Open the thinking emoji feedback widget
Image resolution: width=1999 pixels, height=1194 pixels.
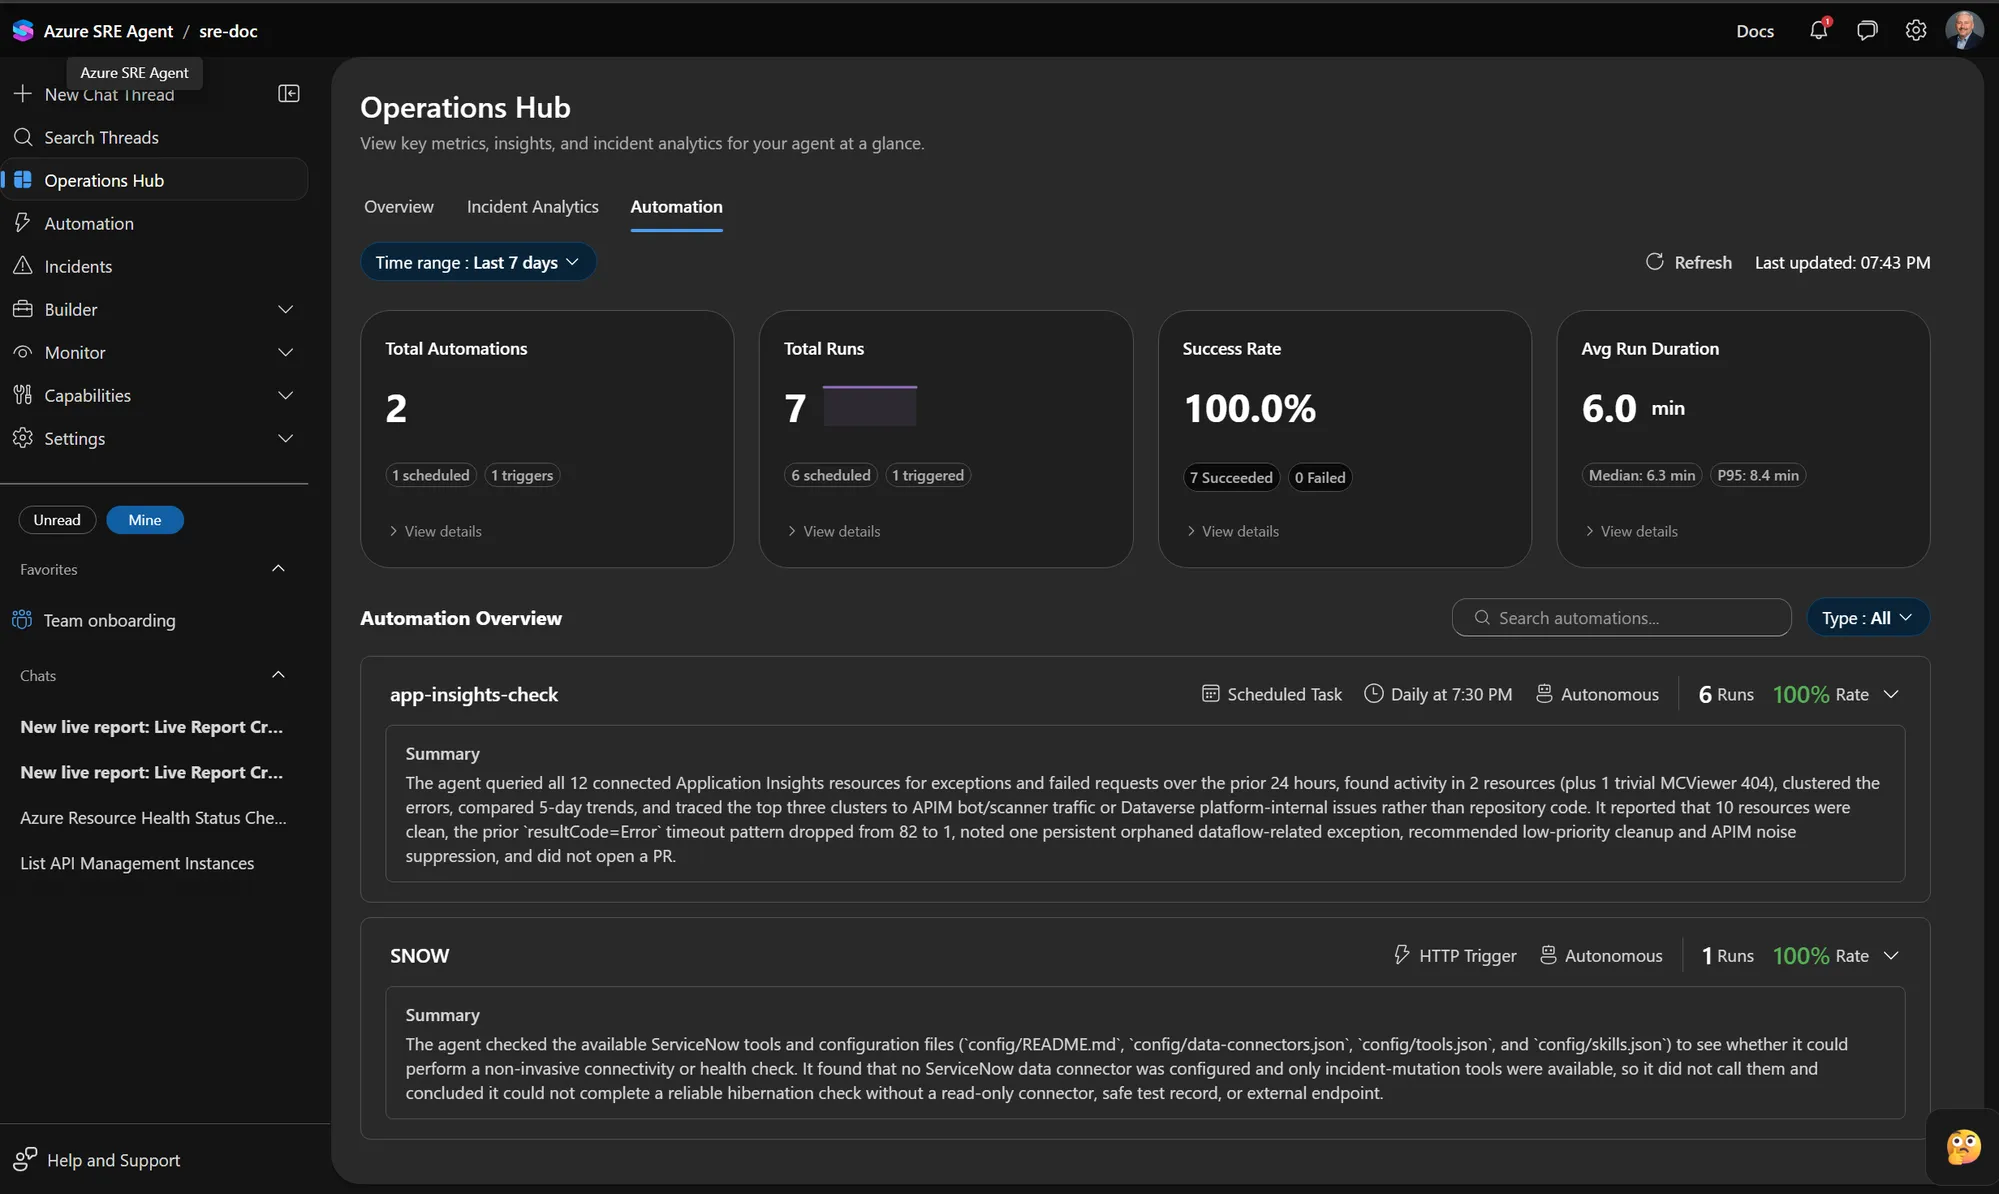click(1964, 1146)
